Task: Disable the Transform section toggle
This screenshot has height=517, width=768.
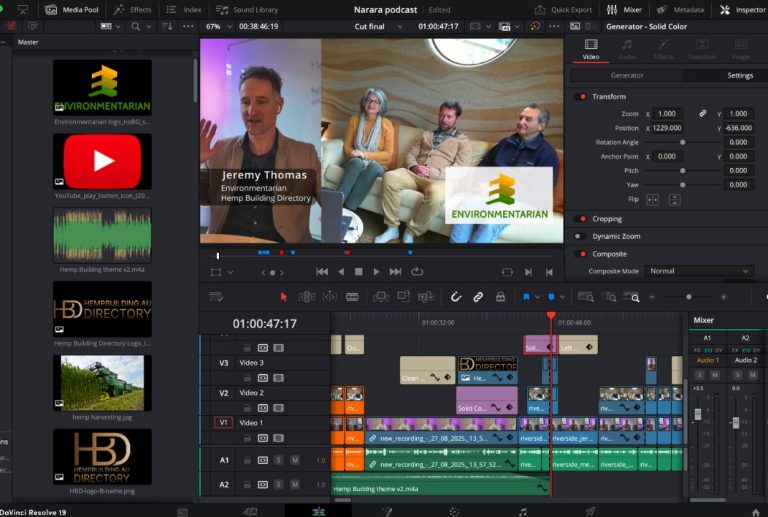Action: (581, 97)
